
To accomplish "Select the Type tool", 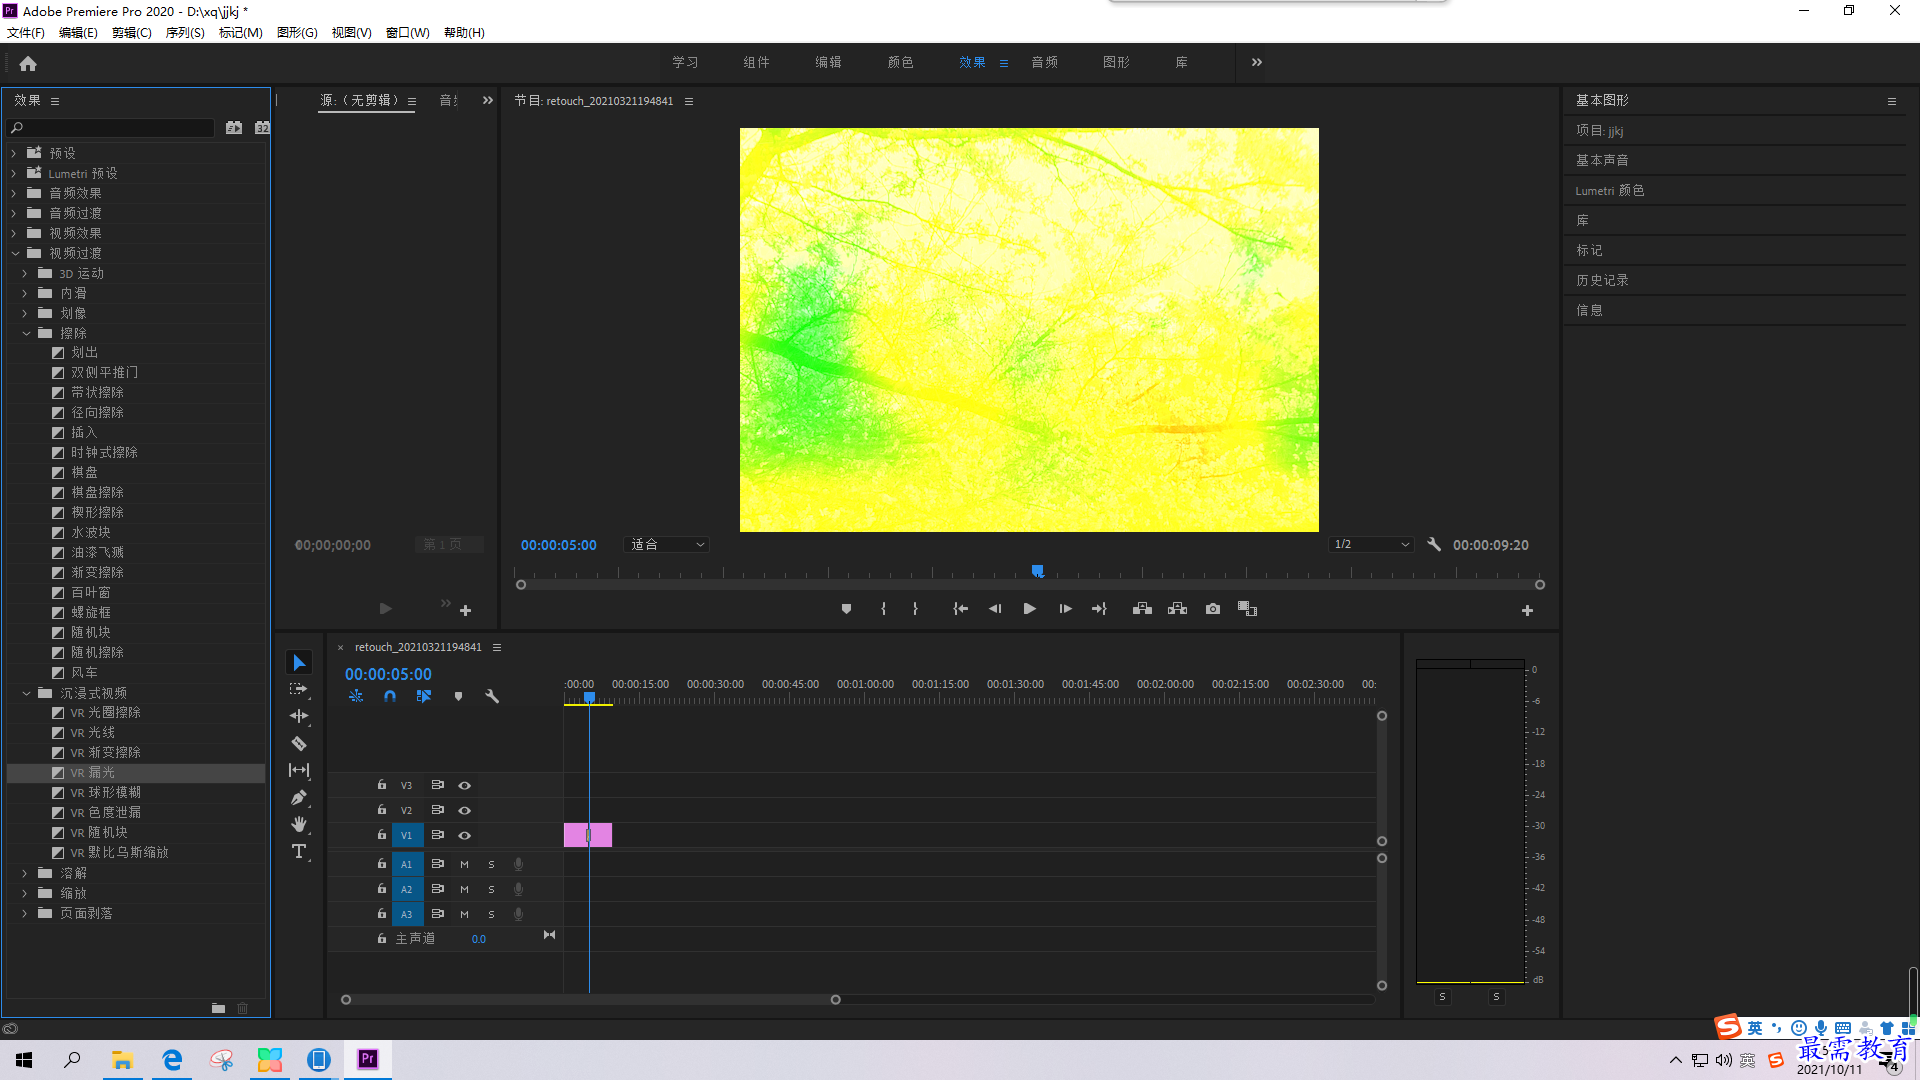I will 299,851.
